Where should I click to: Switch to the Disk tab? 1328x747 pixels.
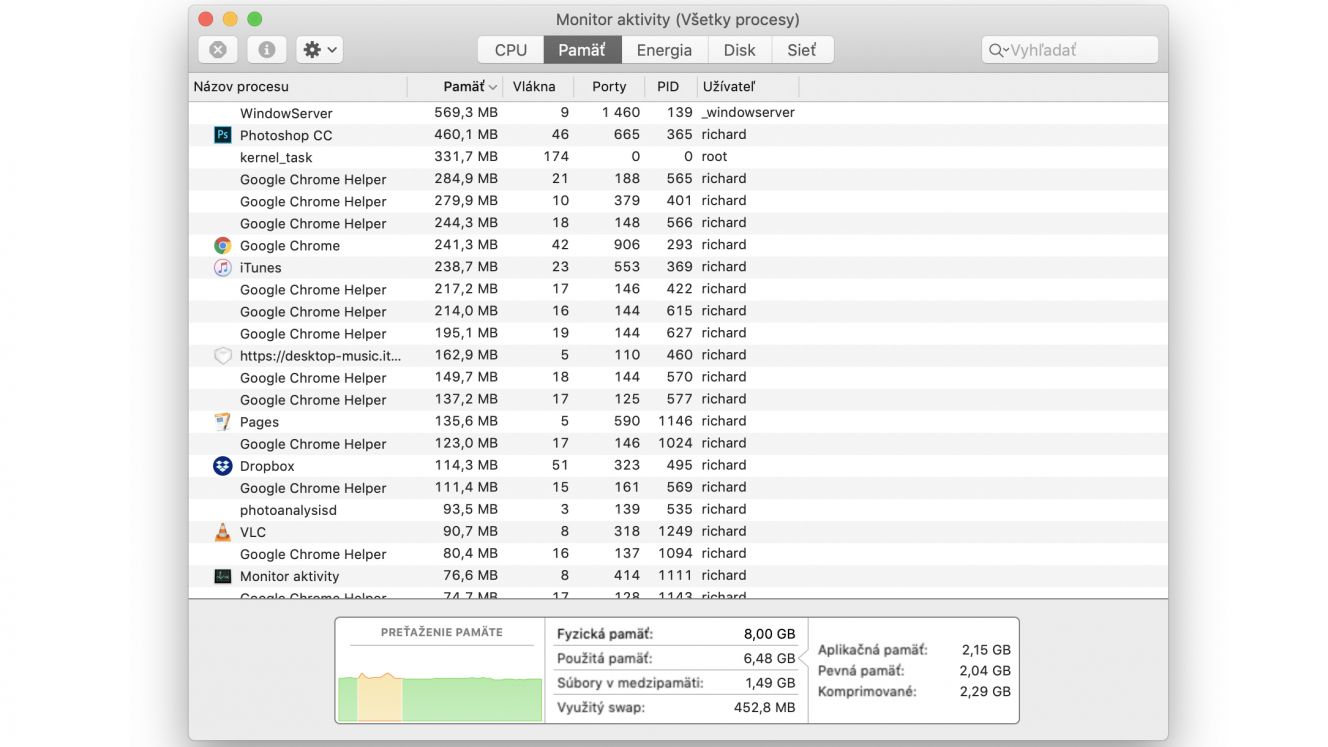[740, 50]
